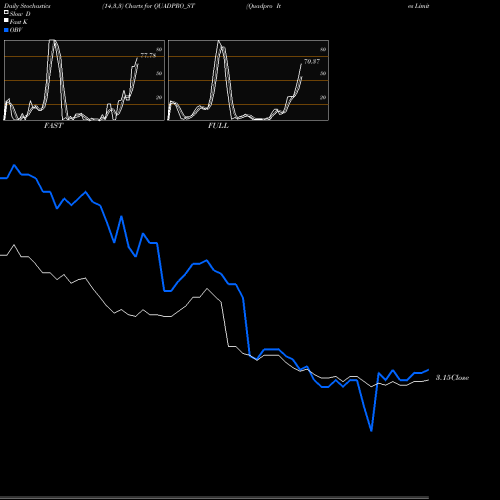Select the FULL stochastic chart thumbnail

[248, 80]
